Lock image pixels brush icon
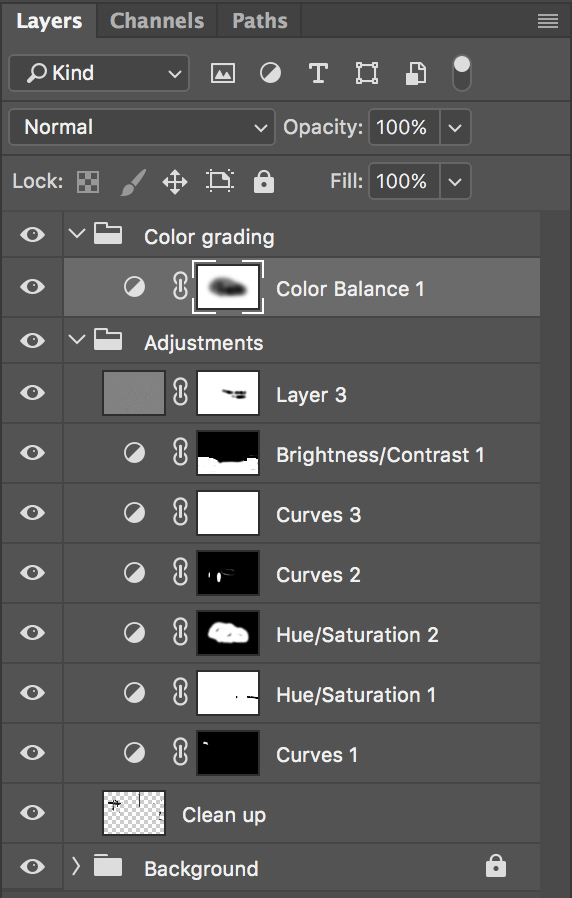The width and height of the screenshot is (572, 898). pyautogui.click(x=133, y=182)
